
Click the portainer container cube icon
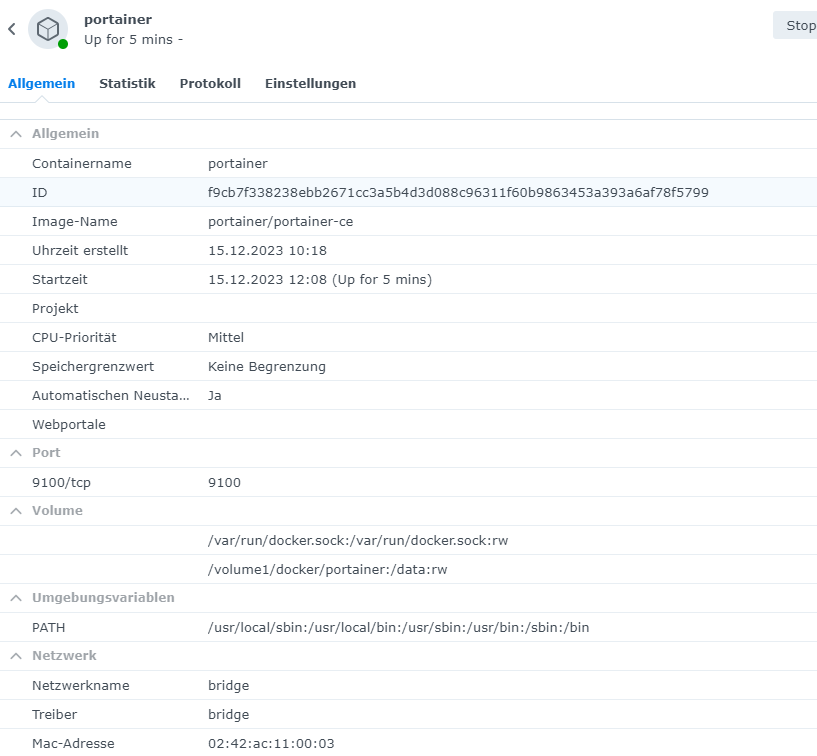[48, 29]
